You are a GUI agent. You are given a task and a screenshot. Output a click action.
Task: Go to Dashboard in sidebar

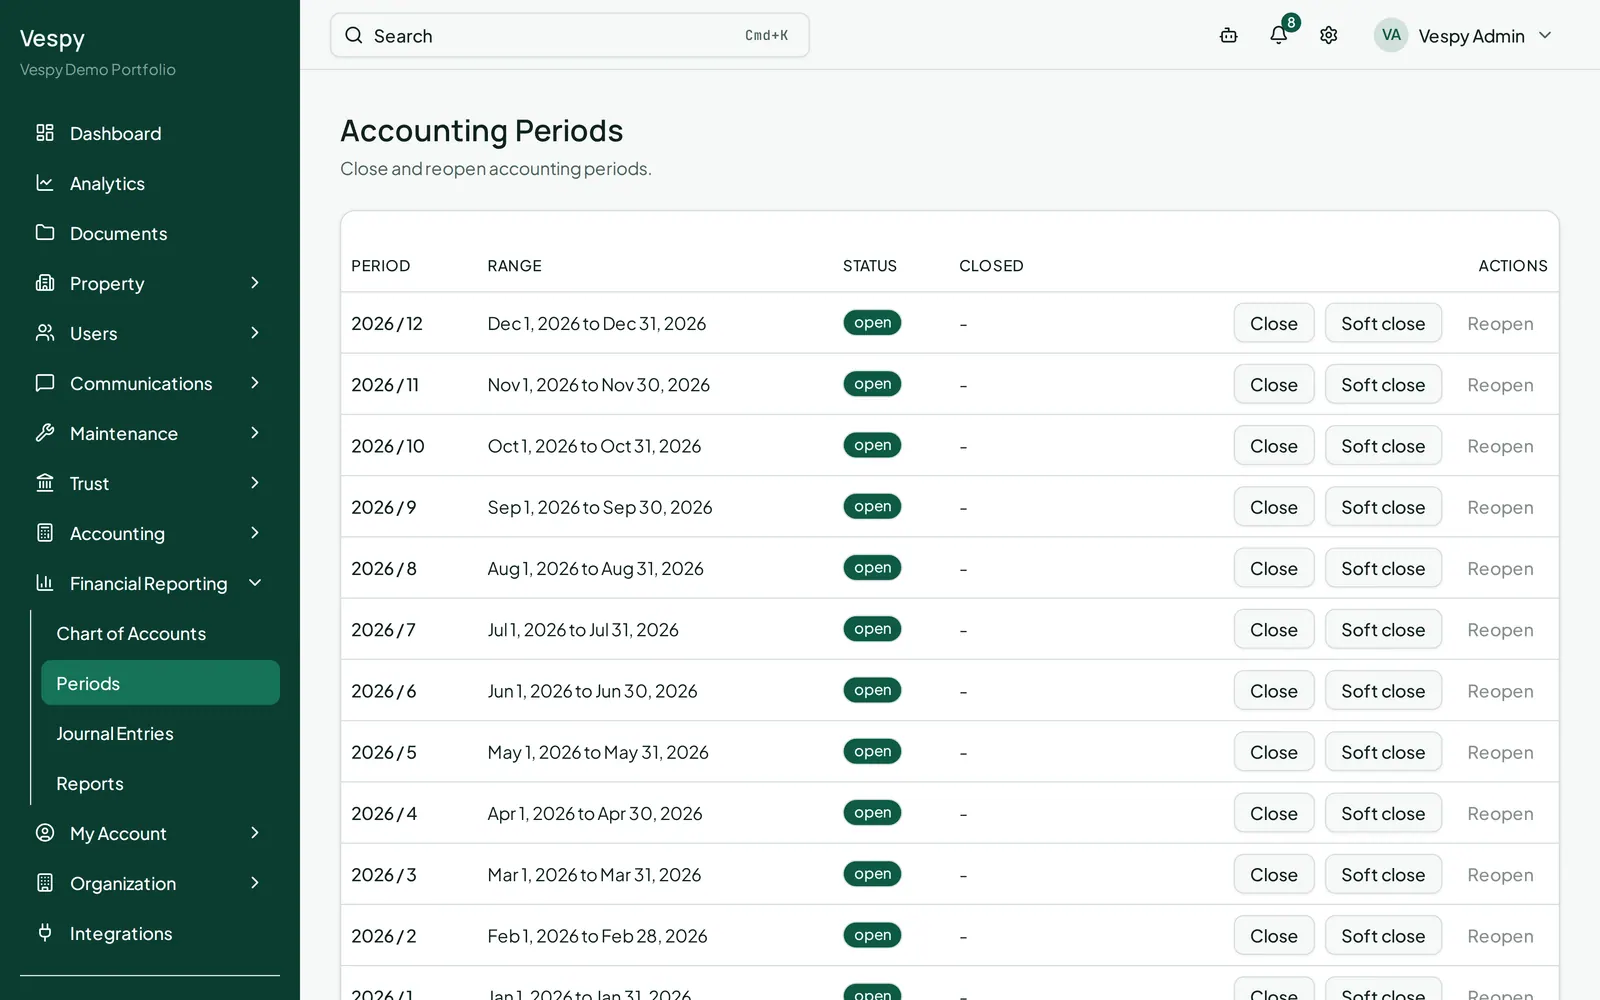point(150,133)
